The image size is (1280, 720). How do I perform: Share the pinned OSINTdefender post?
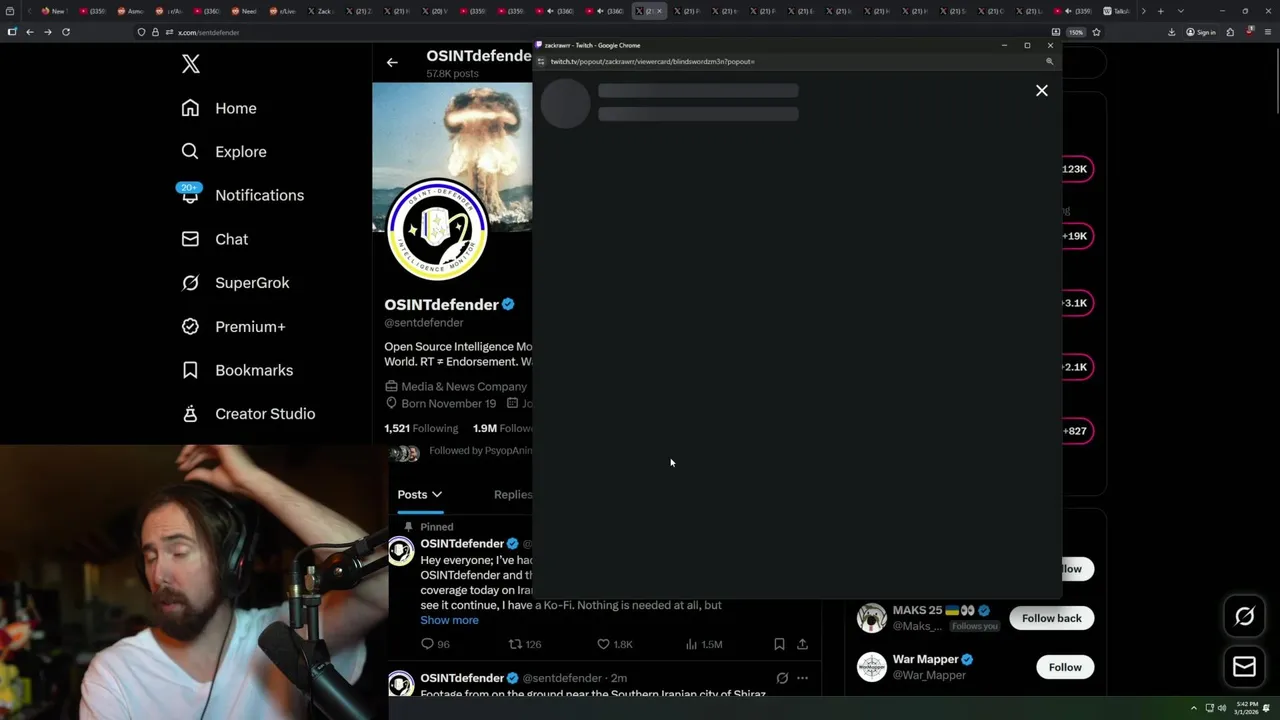[802, 644]
